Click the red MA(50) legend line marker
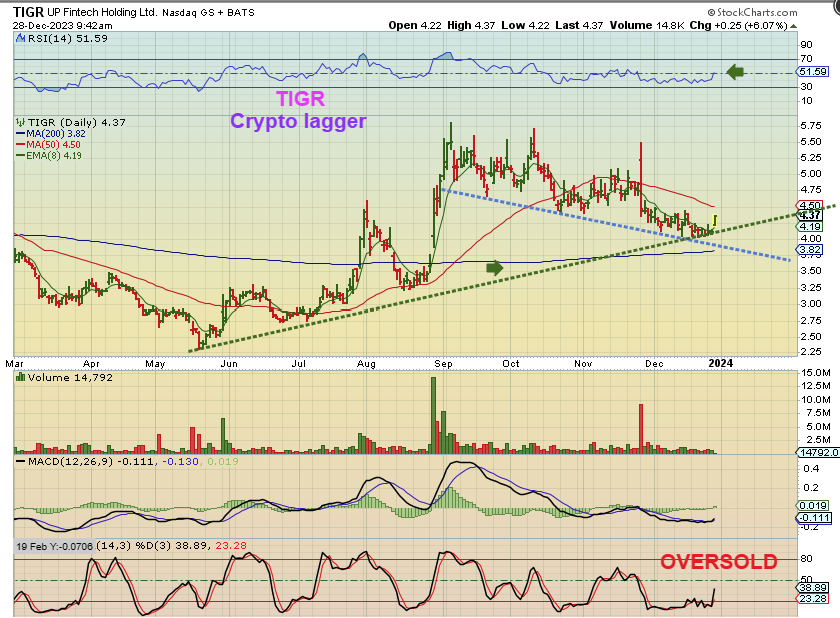 tap(20, 144)
